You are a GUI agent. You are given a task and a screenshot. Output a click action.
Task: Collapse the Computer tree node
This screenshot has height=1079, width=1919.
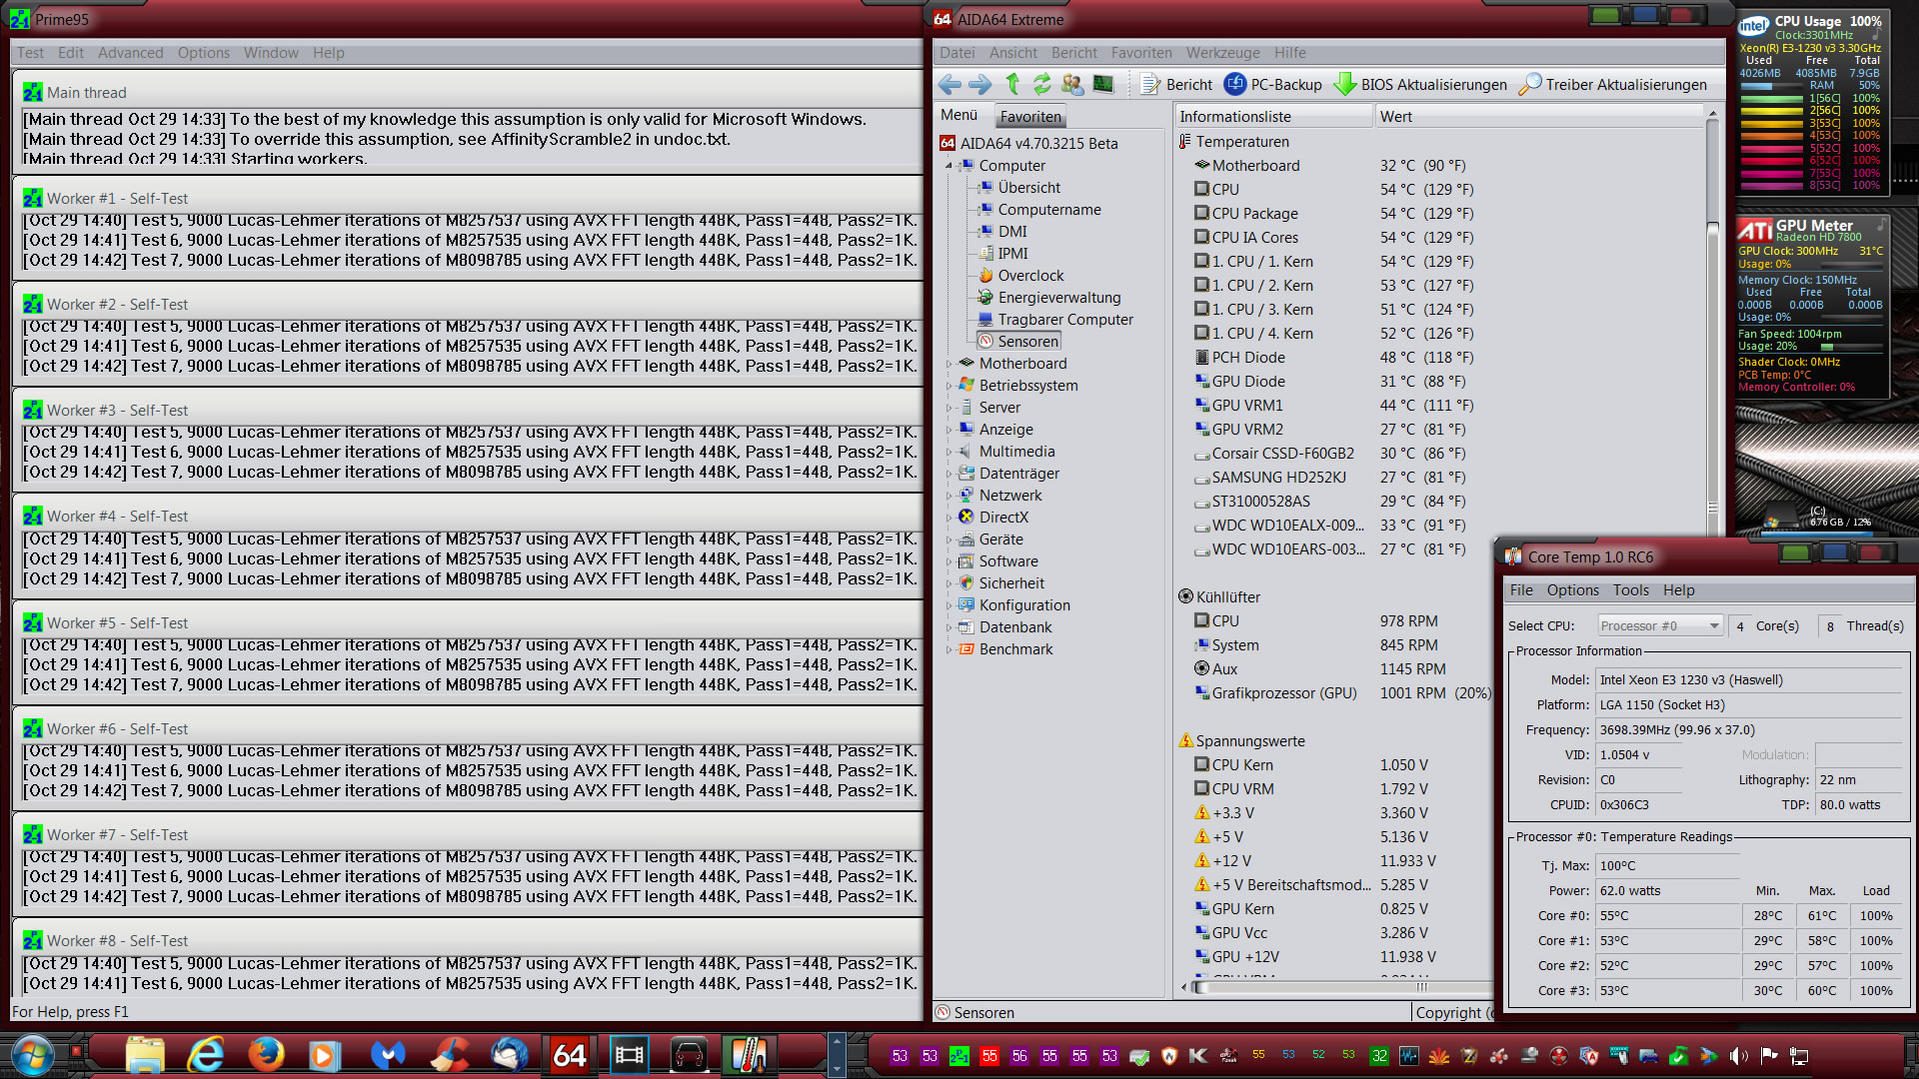[949, 166]
